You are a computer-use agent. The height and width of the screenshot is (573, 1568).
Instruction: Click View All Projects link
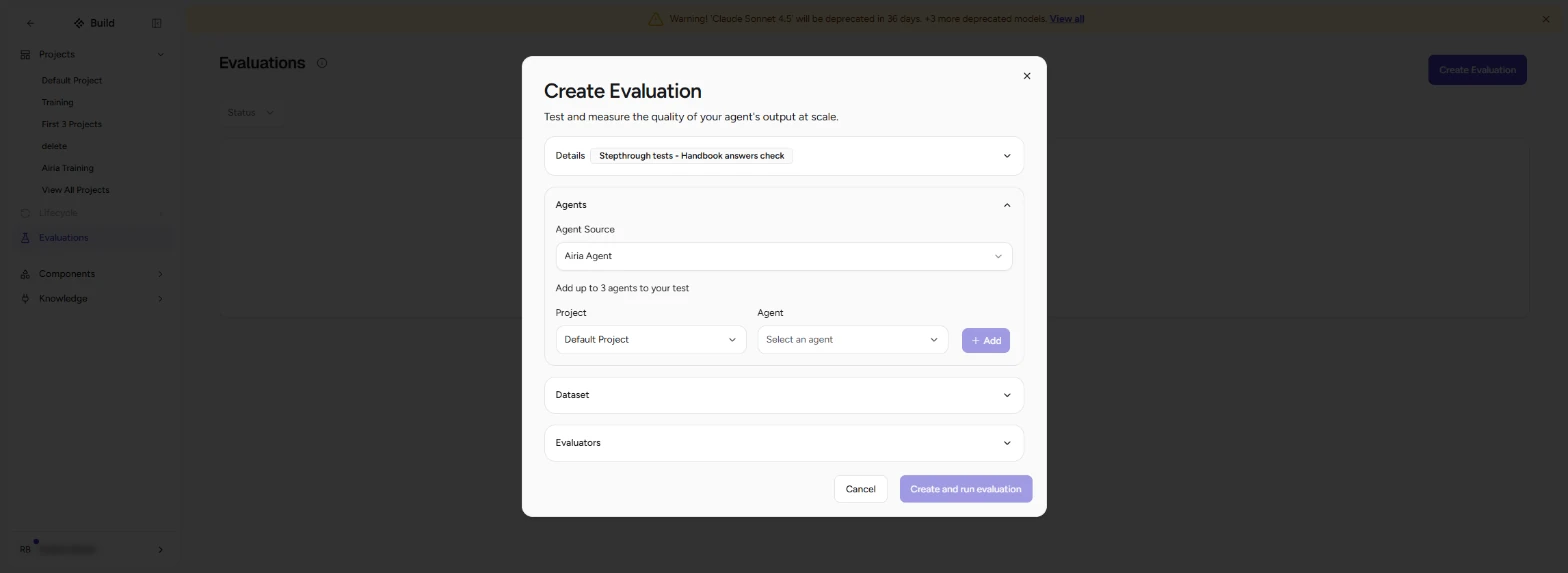click(x=75, y=190)
